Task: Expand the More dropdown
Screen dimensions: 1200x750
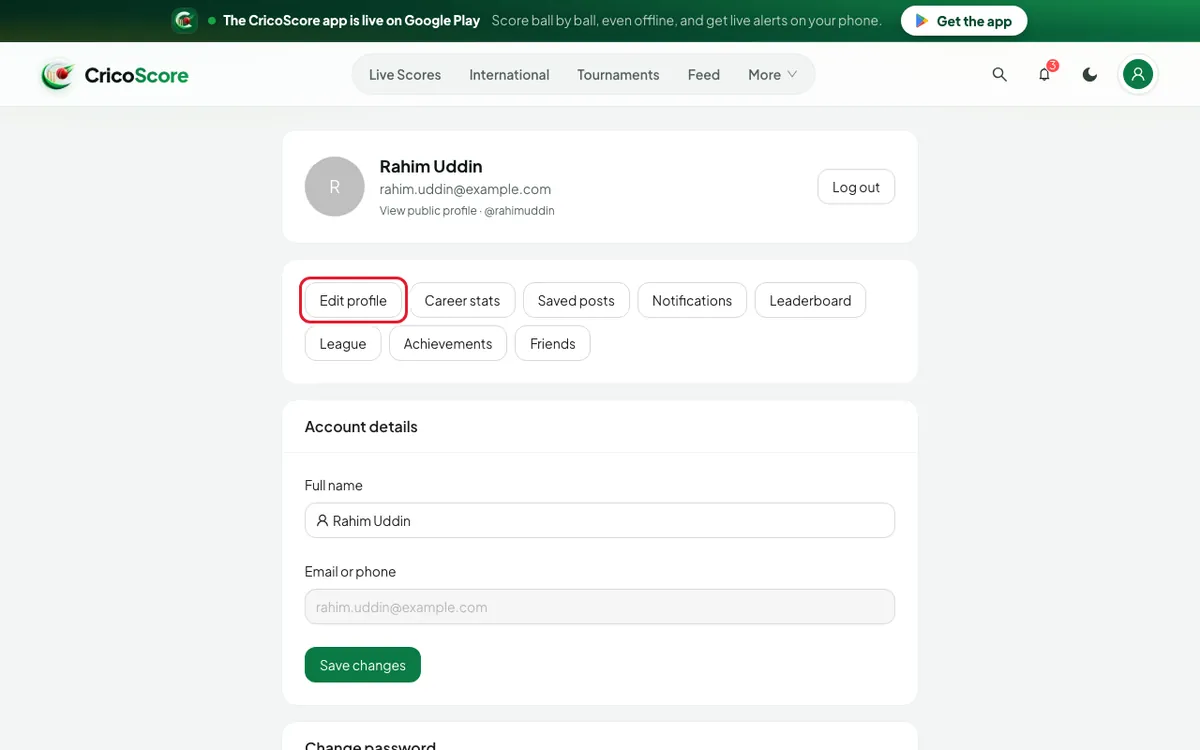Action: (773, 75)
